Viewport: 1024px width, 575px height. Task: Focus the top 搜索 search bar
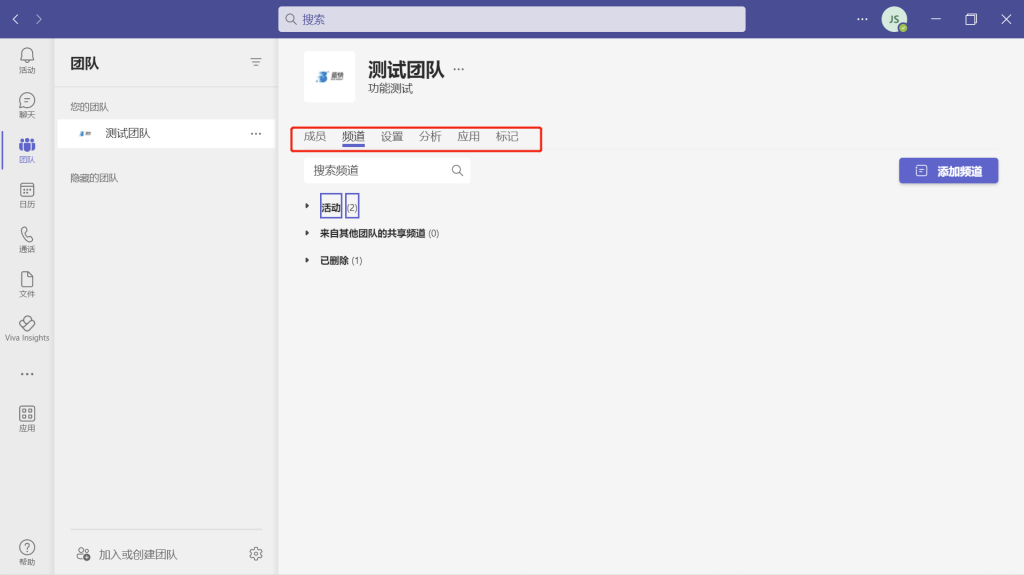pos(511,19)
